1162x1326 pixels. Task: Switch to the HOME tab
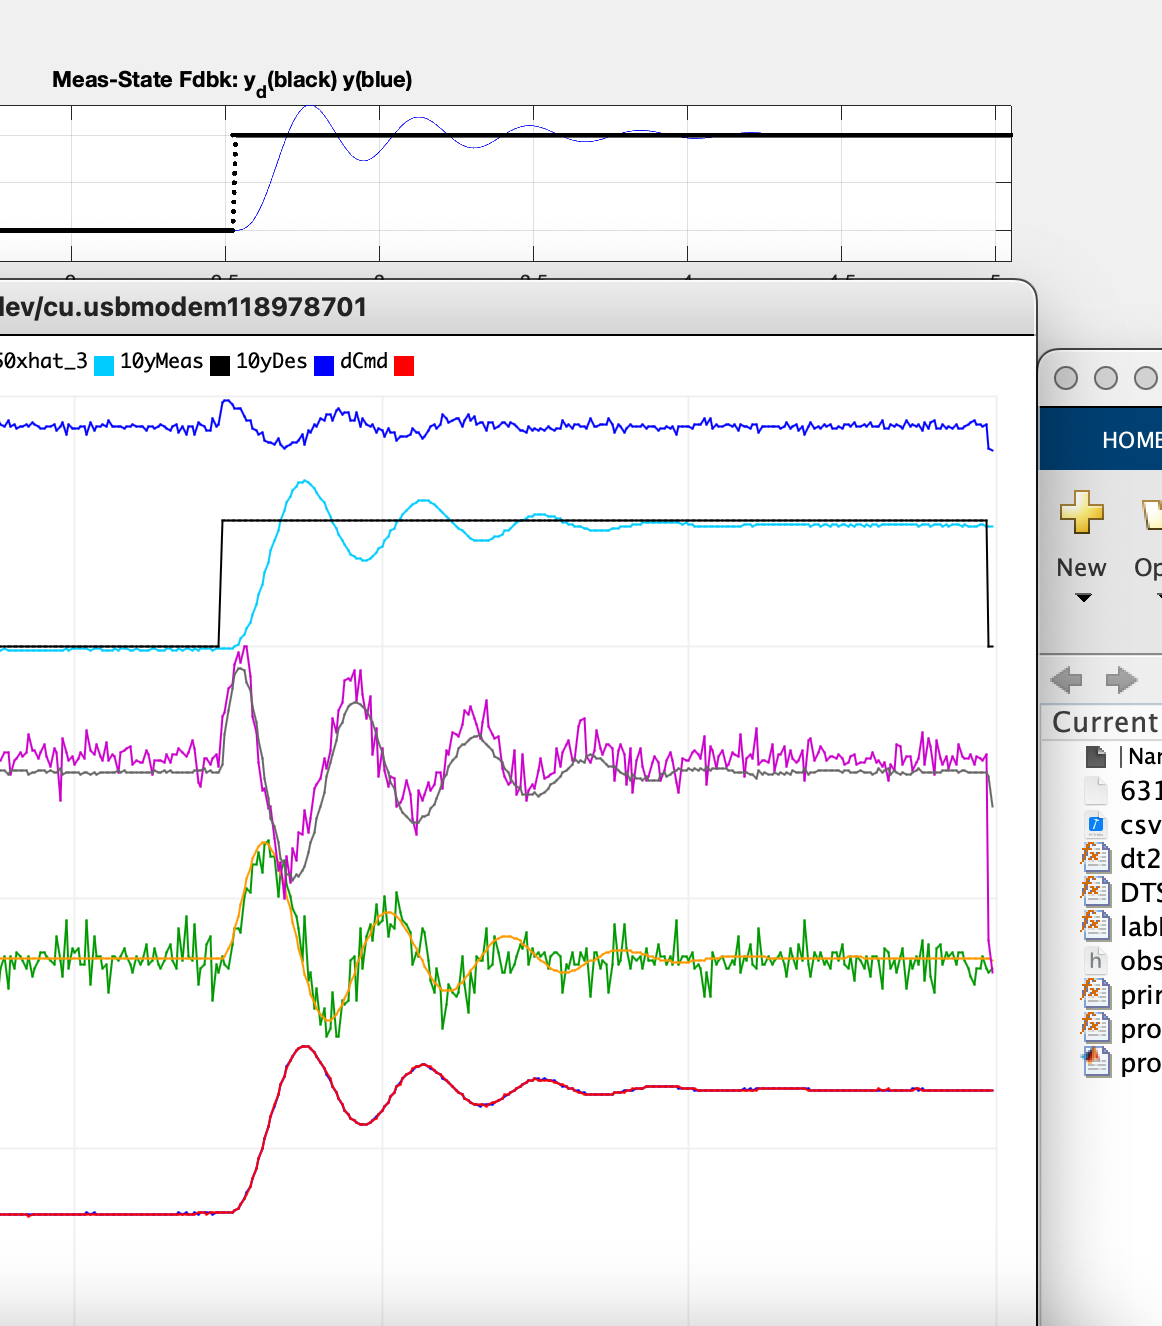pos(1130,440)
